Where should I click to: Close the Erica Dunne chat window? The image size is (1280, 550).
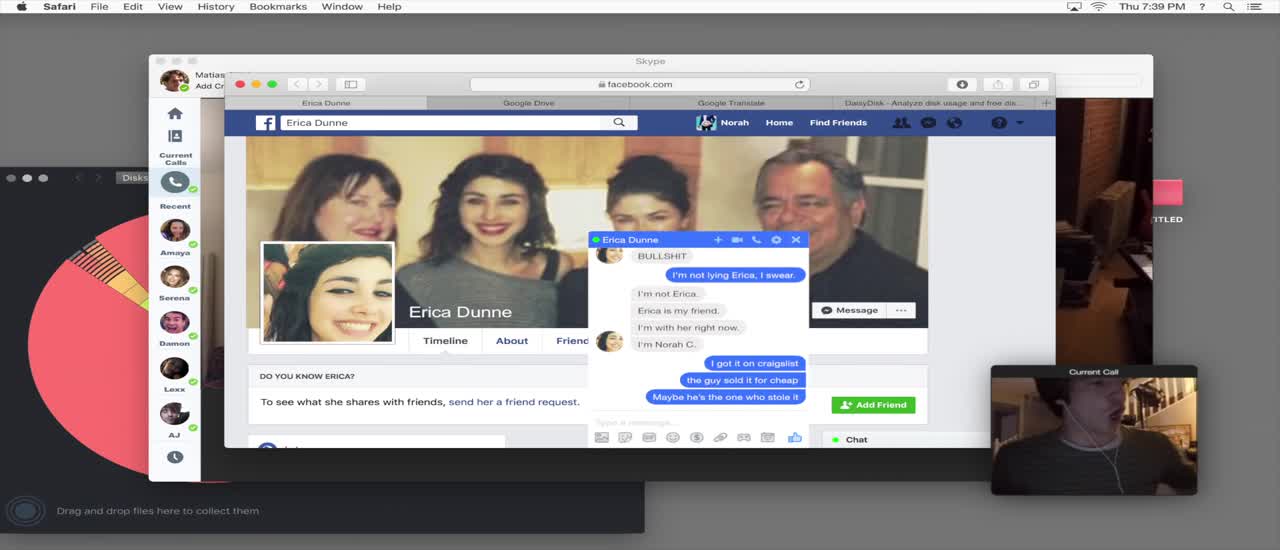click(x=796, y=240)
